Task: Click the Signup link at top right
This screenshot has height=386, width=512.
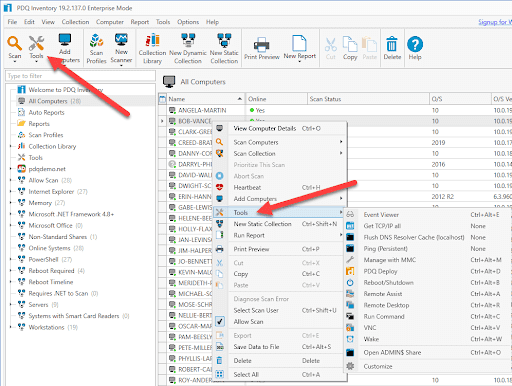Action: click(x=495, y=22)
